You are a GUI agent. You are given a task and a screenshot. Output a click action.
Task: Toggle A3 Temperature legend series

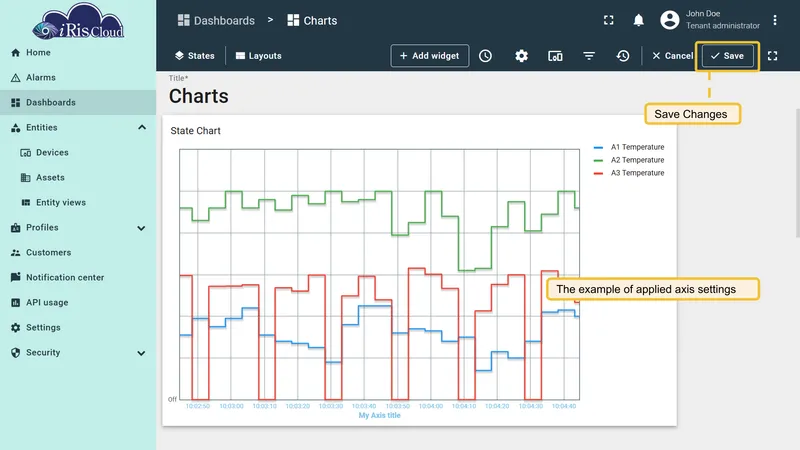[629, 173]
